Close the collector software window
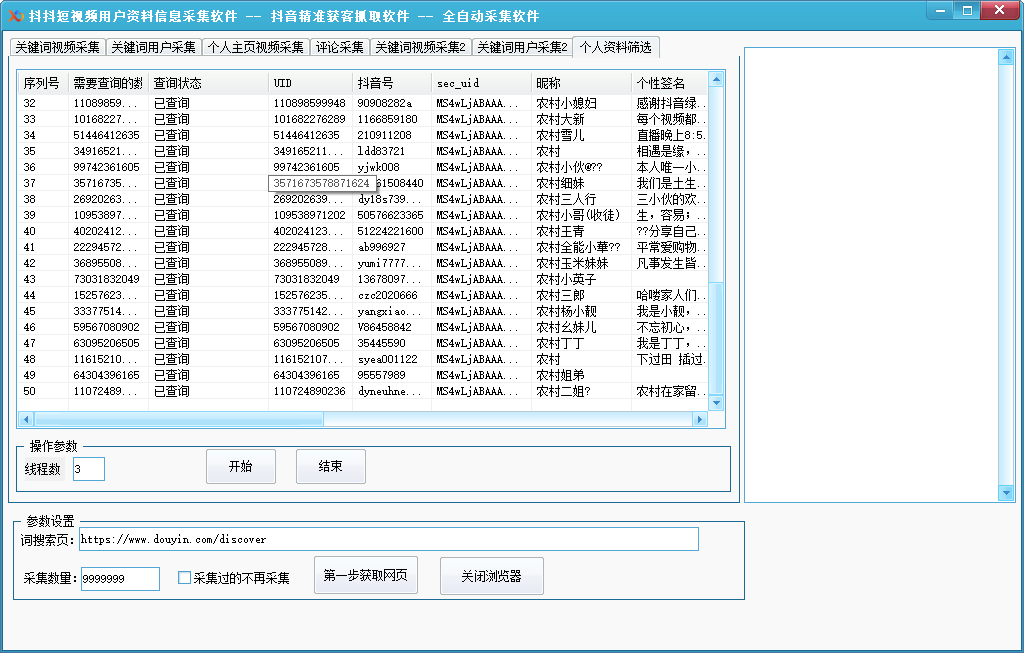The height and width of the screenshot is (653, 1024). click(x=999, y=10)
